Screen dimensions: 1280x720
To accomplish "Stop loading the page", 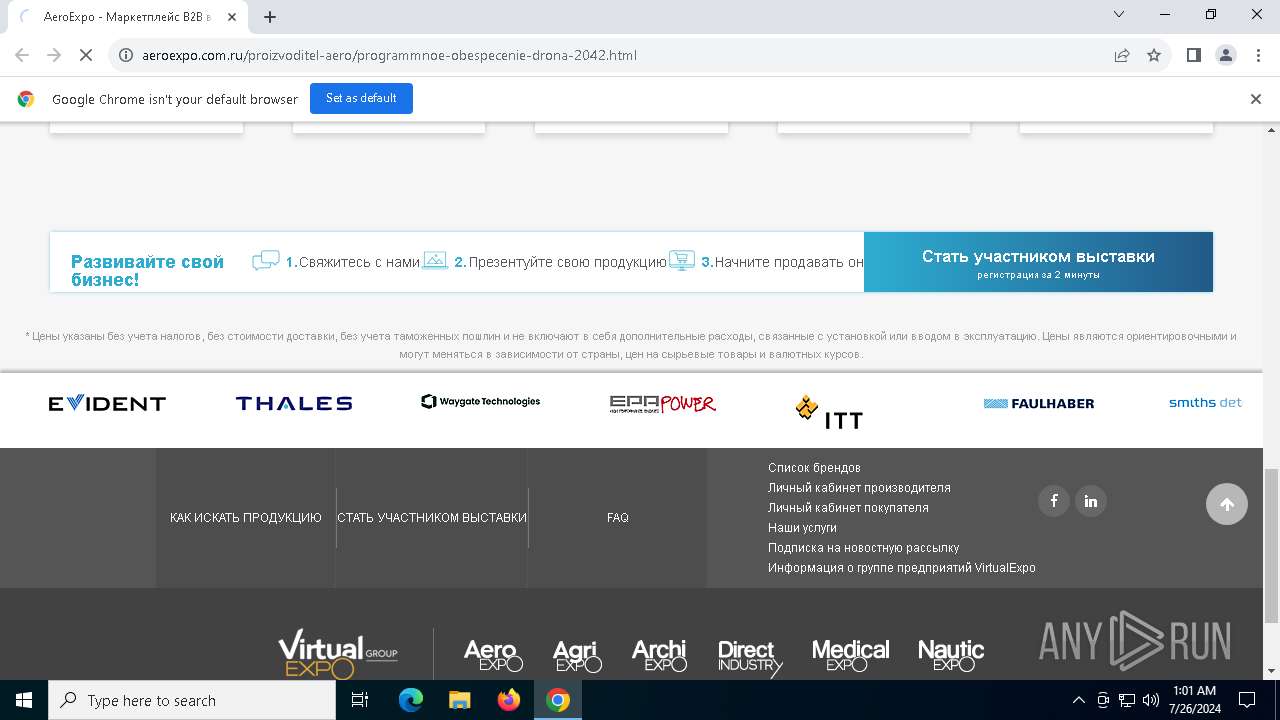I will tap(86, 55).
